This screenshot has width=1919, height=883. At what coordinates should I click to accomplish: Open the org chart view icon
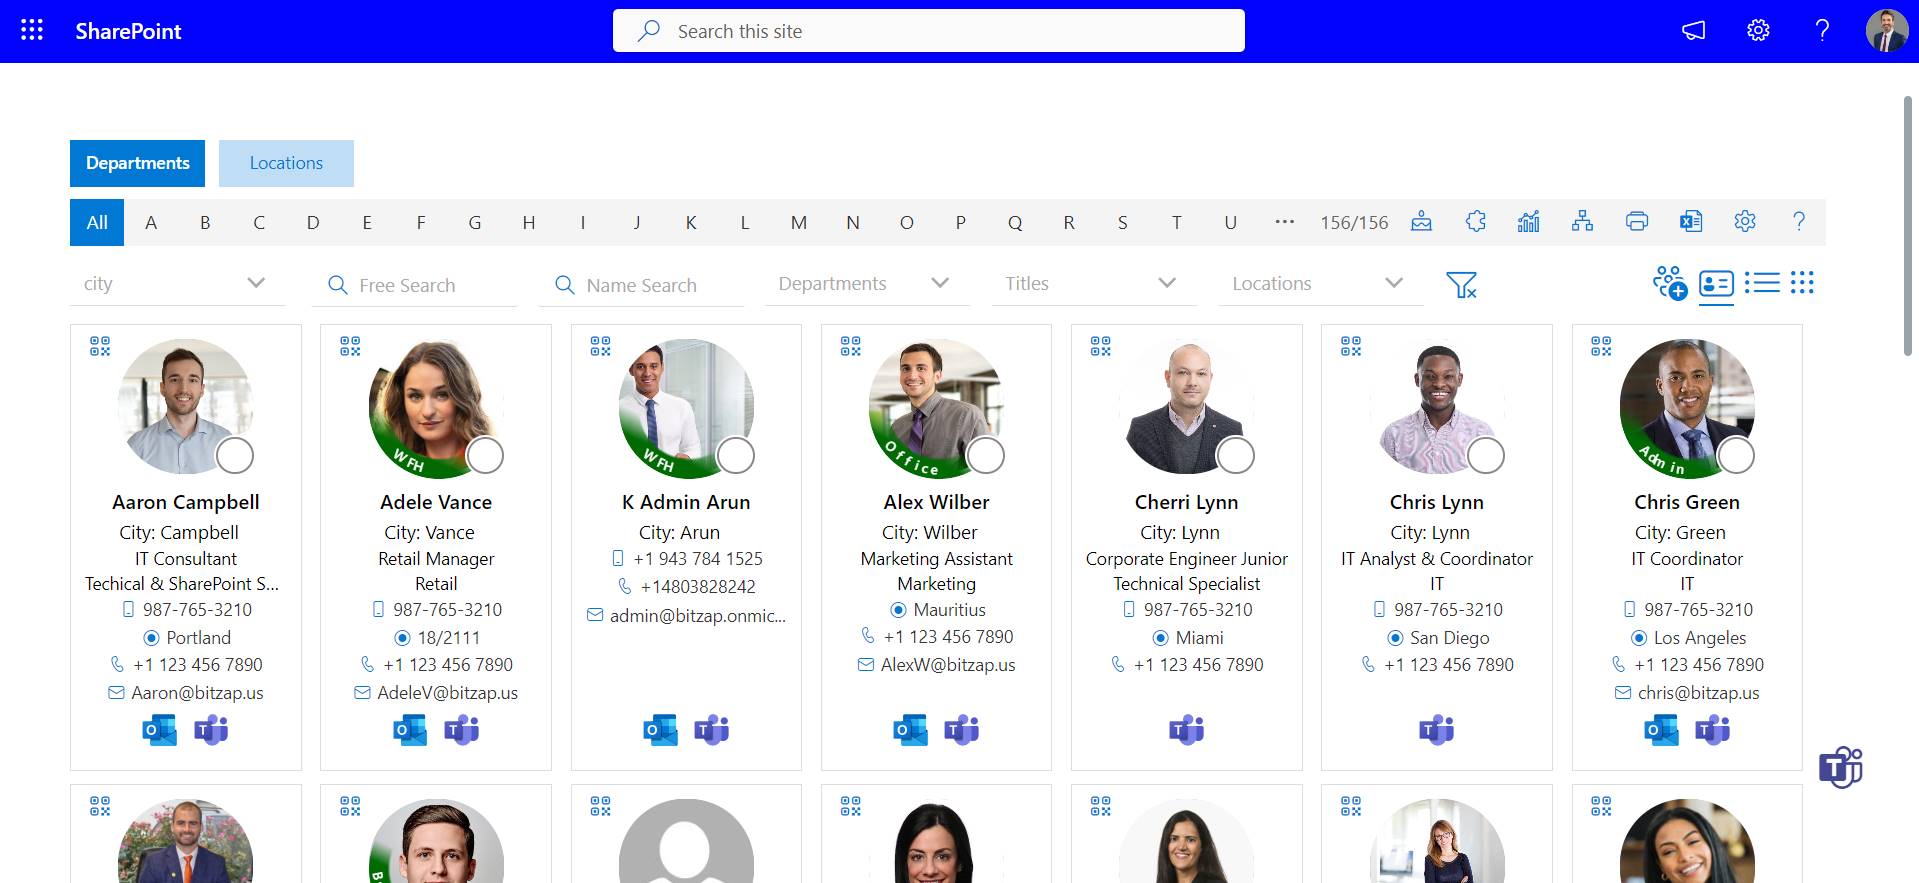(x=1582, y=222)
